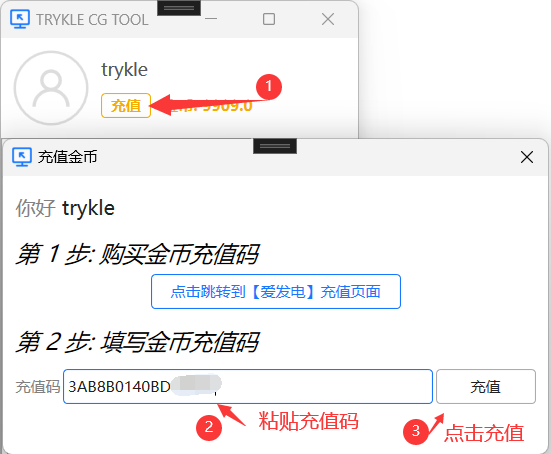Click the TRYKLE CG TOOL app icon
Image resolution: width=551 pixels, height=454 pixels.
tap(20, 19)
